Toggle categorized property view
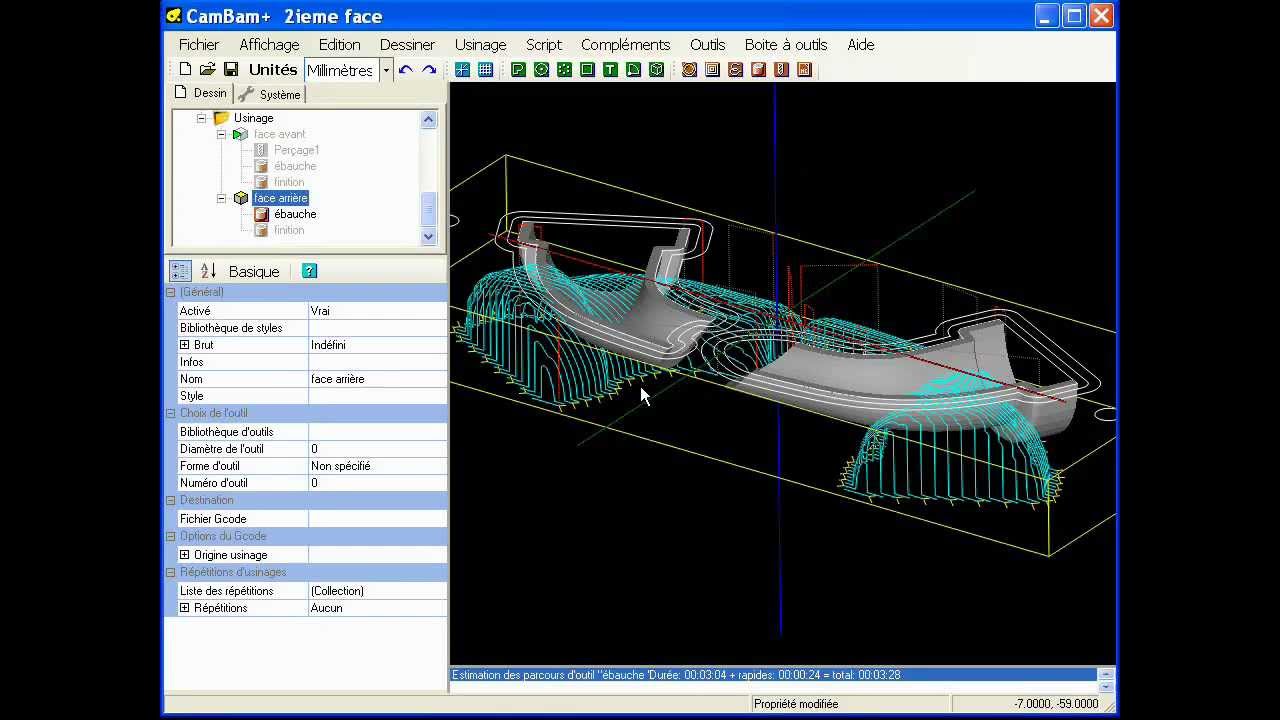The width and height of the screenshot is (1280, 720). pos(180,271)
